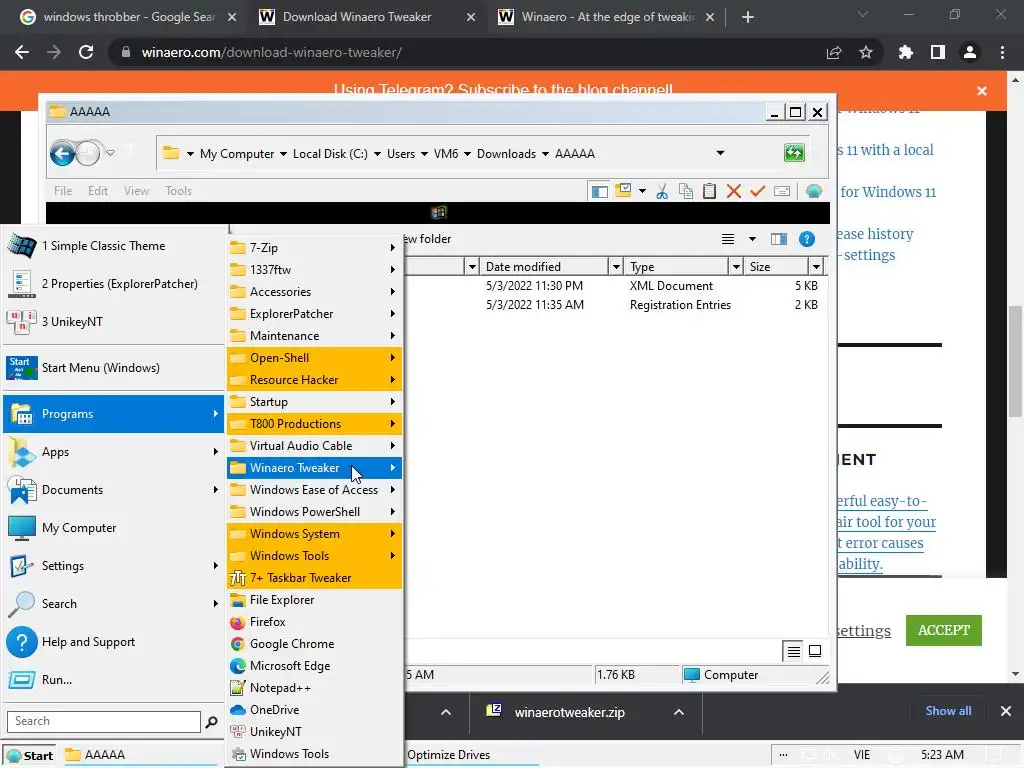Close the orange Telegram banner
1024x768 pixels.
982,91
